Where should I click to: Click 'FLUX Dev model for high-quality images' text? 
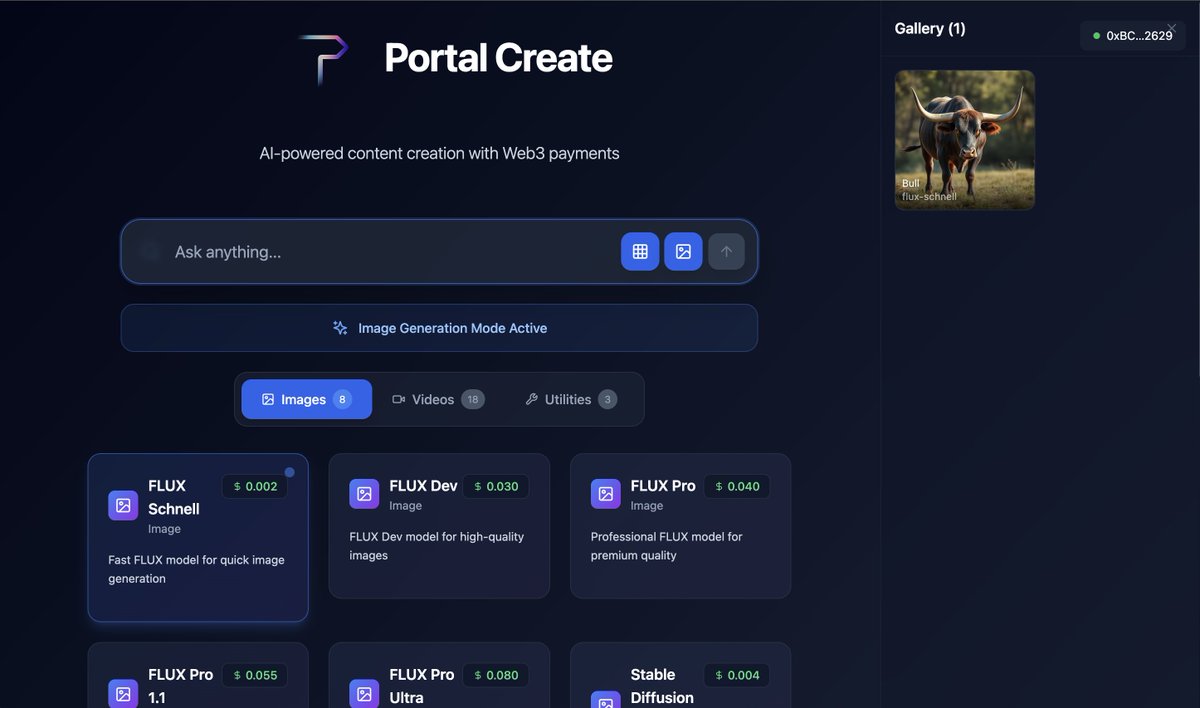(x=437, y=546)
